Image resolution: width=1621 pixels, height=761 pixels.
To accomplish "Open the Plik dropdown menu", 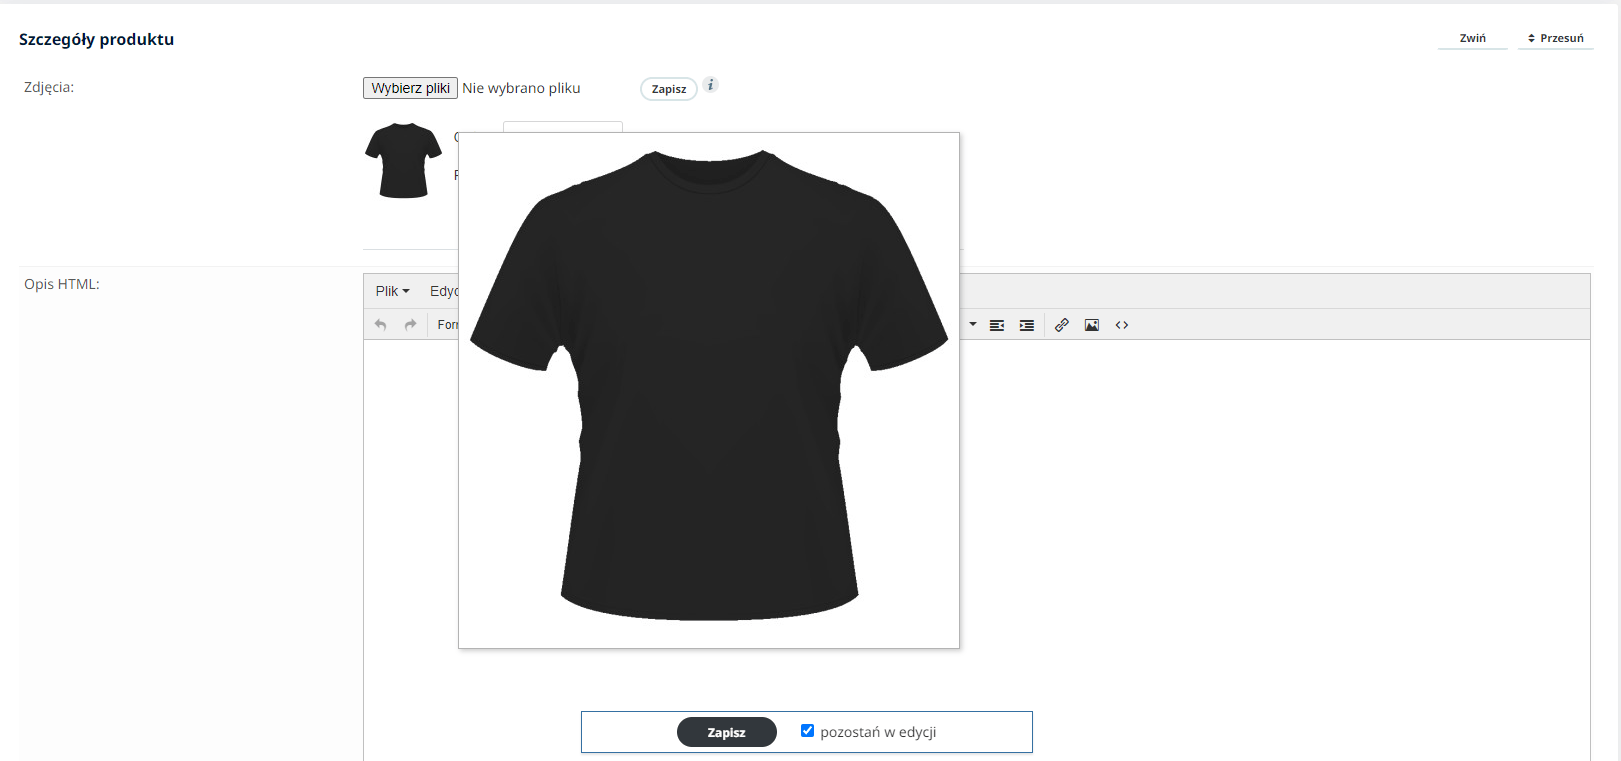I will coord(392,291).
